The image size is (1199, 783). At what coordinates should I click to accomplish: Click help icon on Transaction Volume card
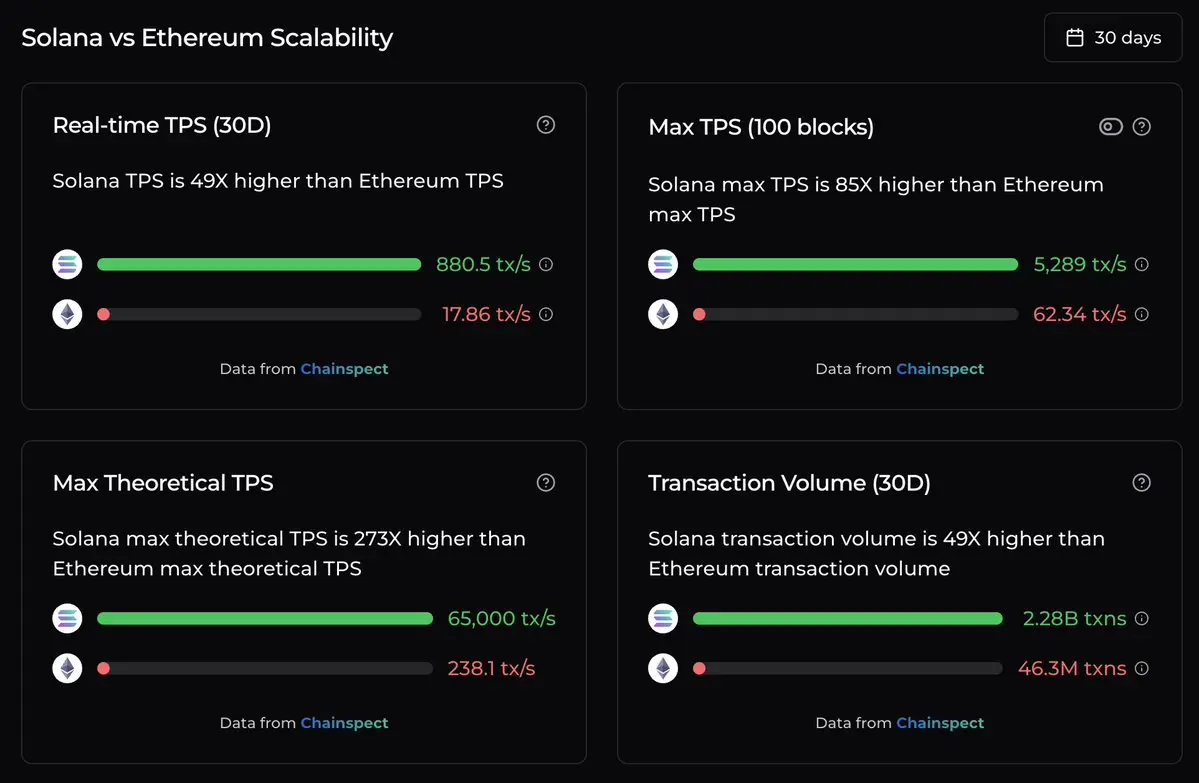click(x=1142, y=483)
